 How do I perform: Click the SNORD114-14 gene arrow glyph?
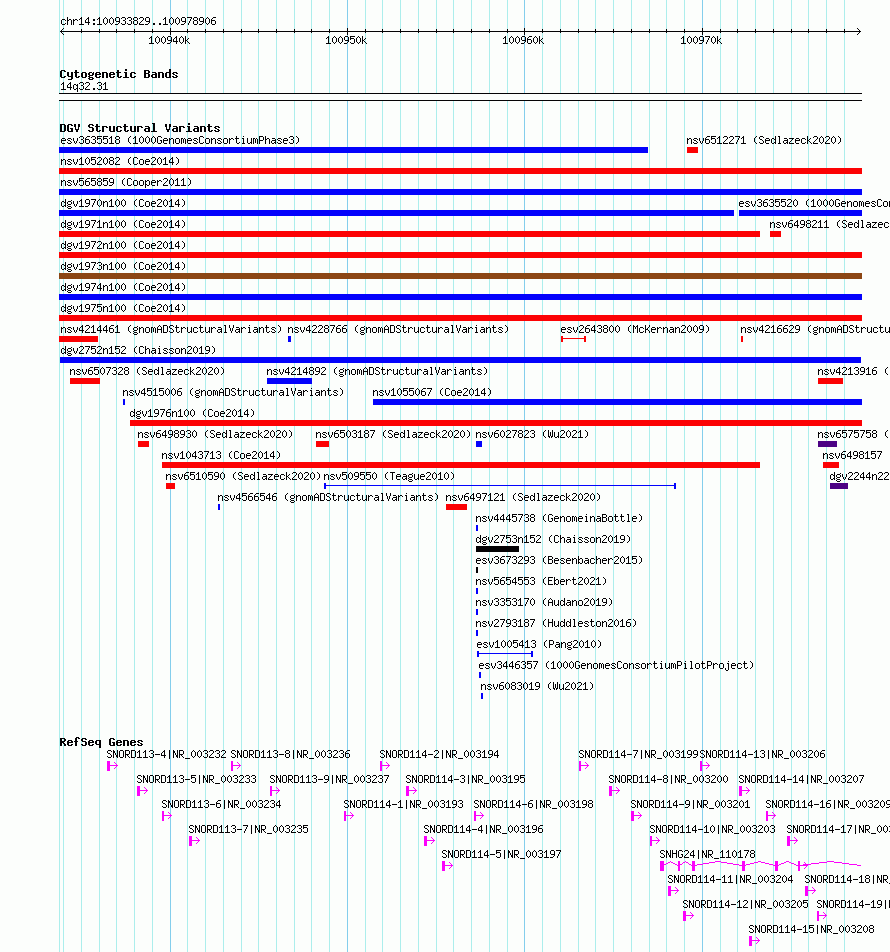point(744,791)
